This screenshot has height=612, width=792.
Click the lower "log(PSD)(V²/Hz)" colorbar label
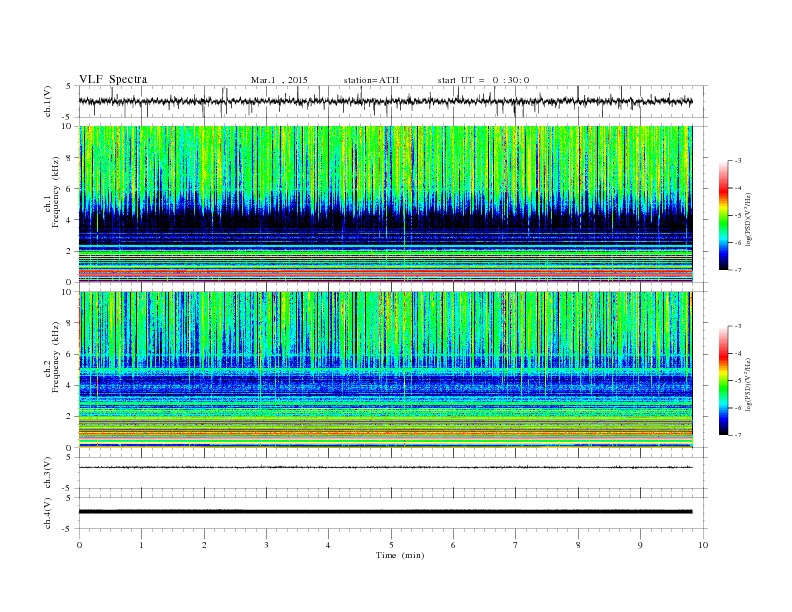(748, 384)
